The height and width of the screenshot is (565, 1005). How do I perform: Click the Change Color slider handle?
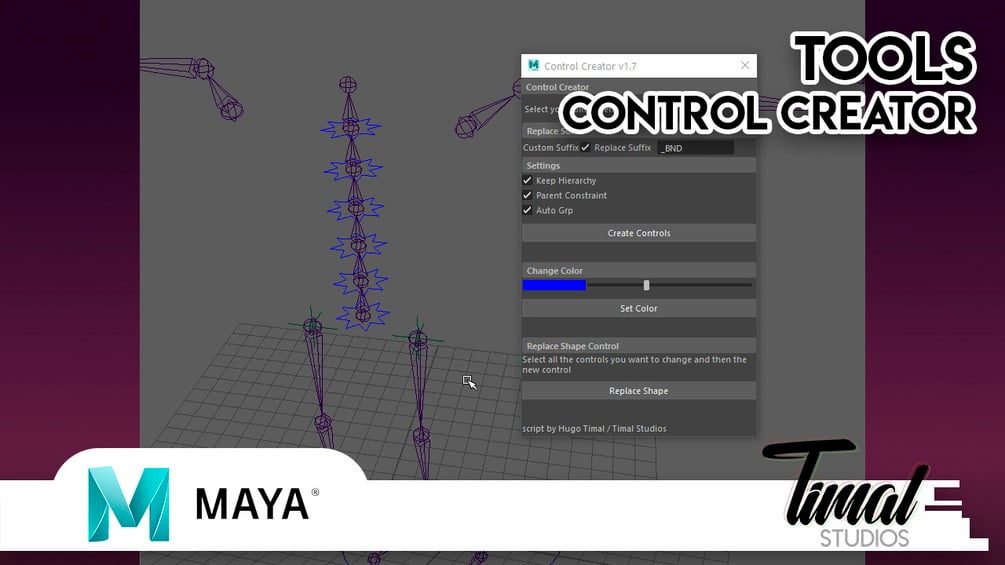(x=646, y=285)
